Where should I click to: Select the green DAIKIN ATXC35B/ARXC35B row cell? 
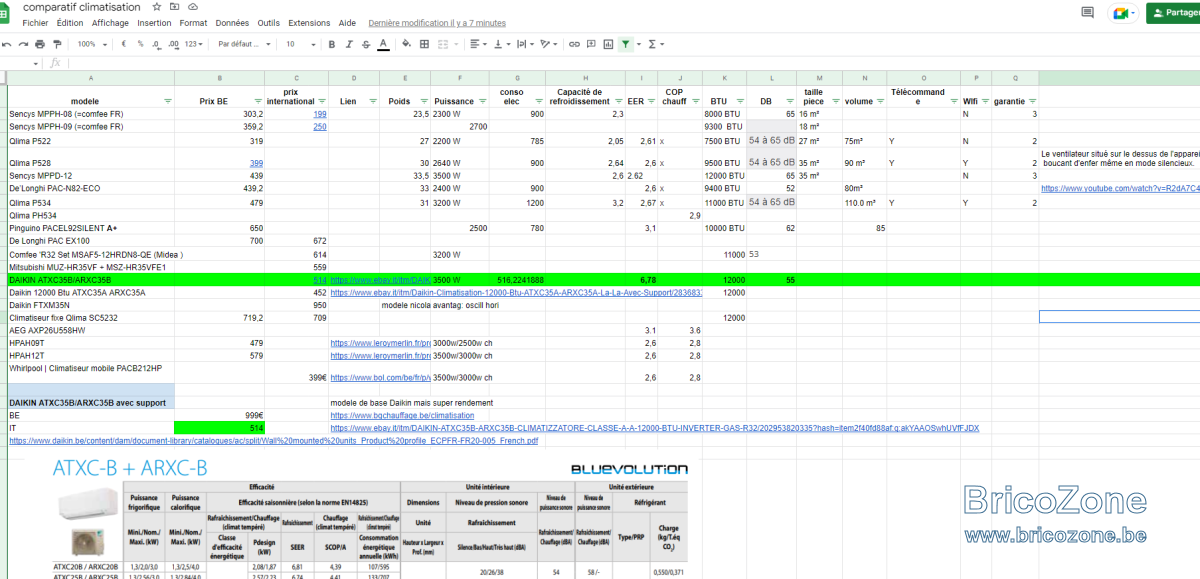(90, 280)
